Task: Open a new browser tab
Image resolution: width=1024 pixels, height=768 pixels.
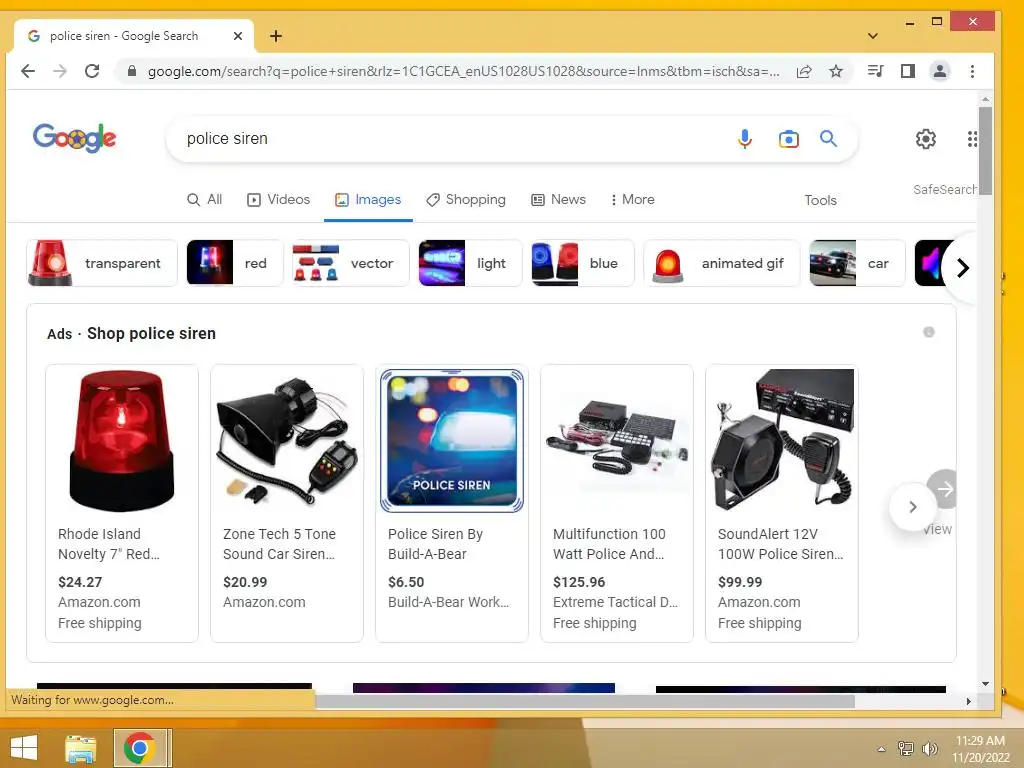Action: 276,36
